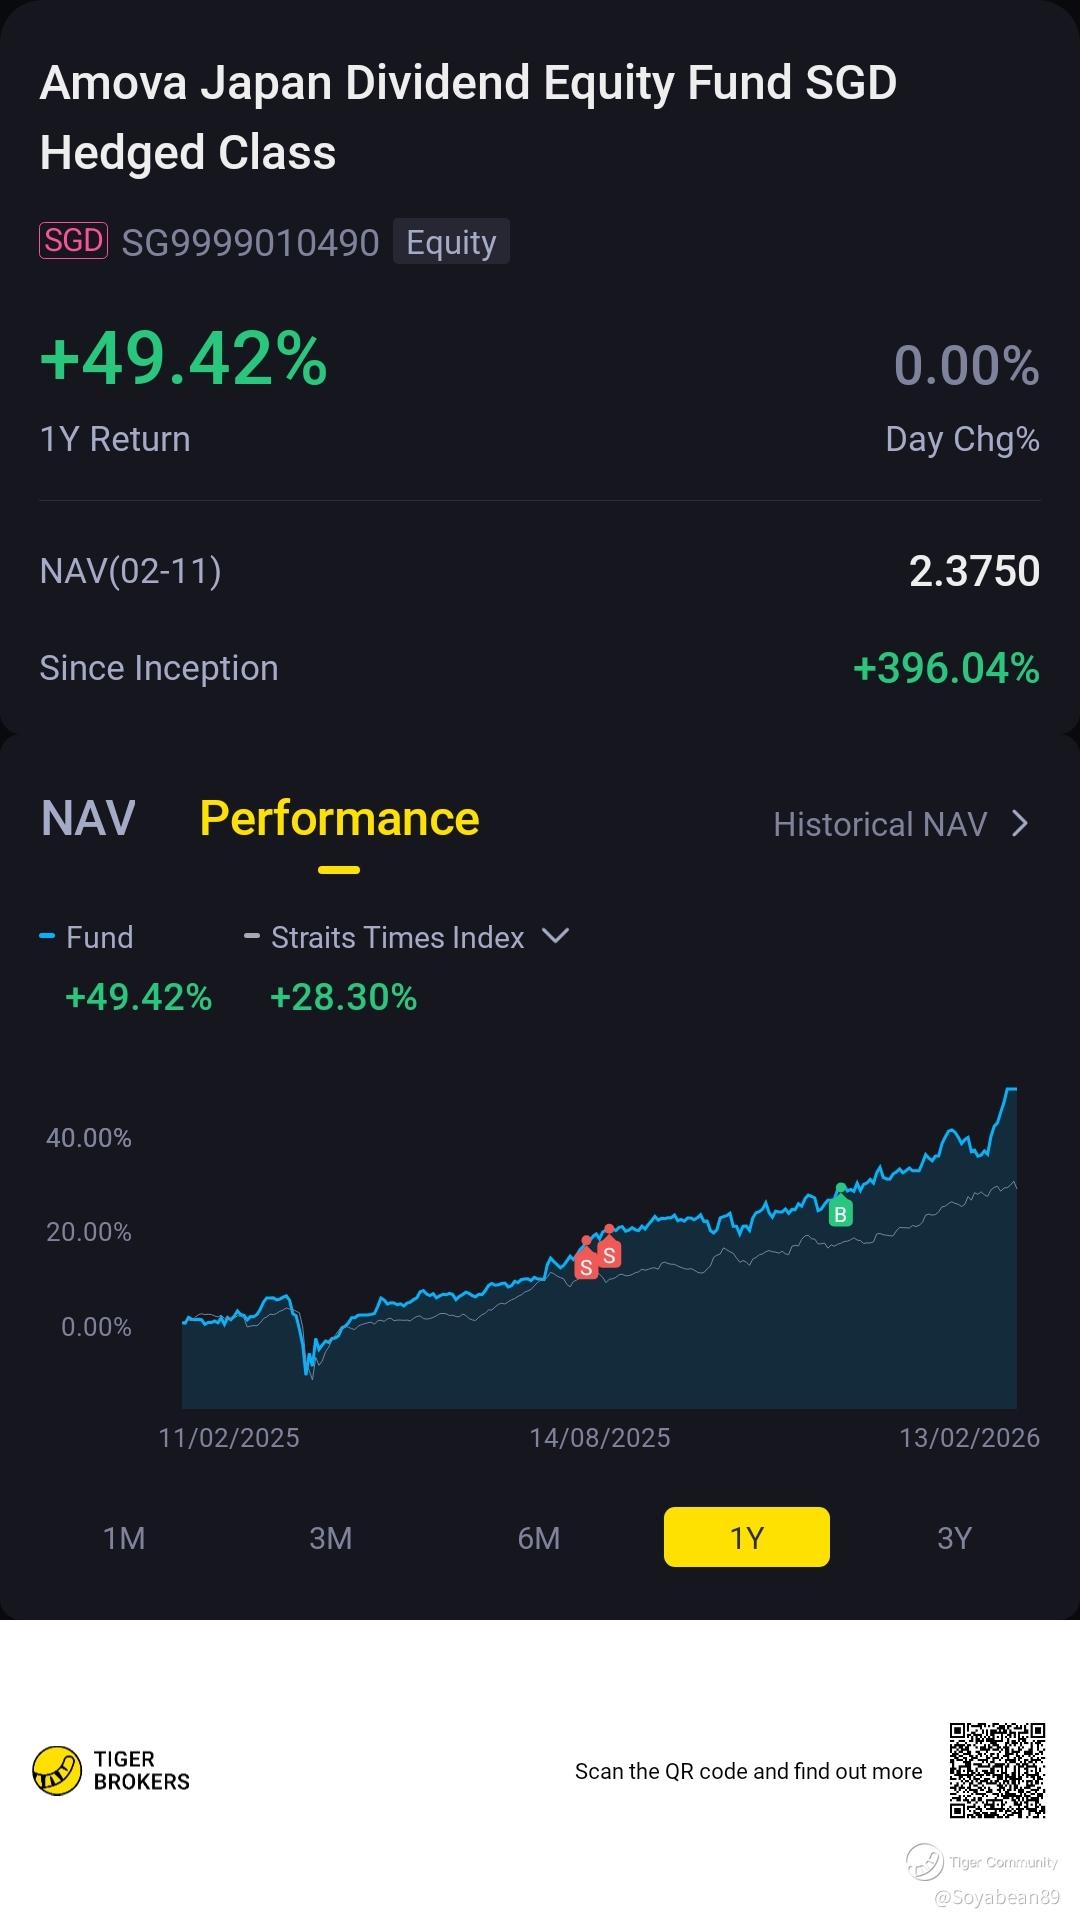Tap the Equity category tag
1080x1922 pixels.
[x=451, y=242]
